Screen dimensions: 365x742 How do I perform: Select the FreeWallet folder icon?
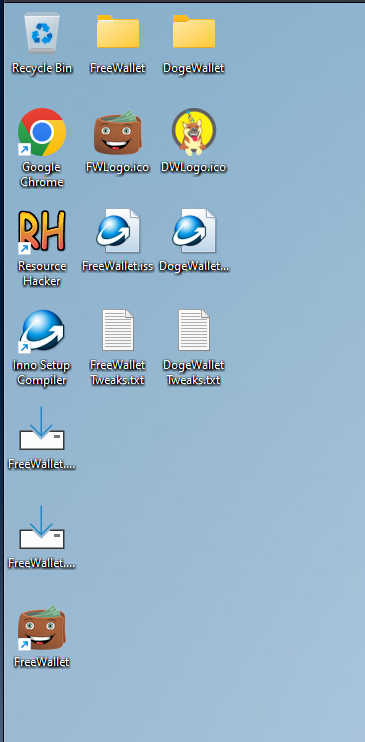118,32
